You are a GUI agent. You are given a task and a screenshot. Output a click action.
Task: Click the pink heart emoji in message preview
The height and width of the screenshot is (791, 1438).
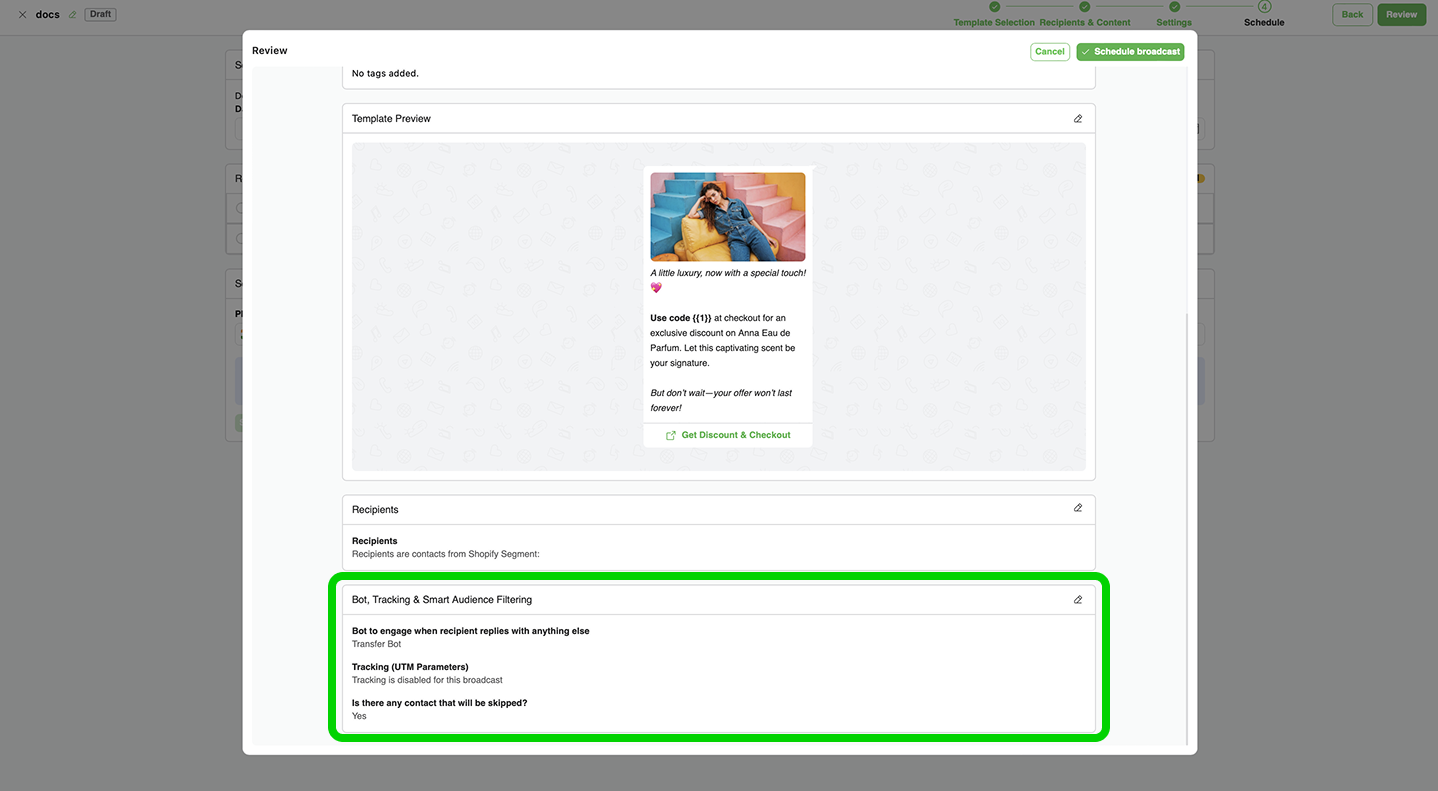tap(656, 288)
